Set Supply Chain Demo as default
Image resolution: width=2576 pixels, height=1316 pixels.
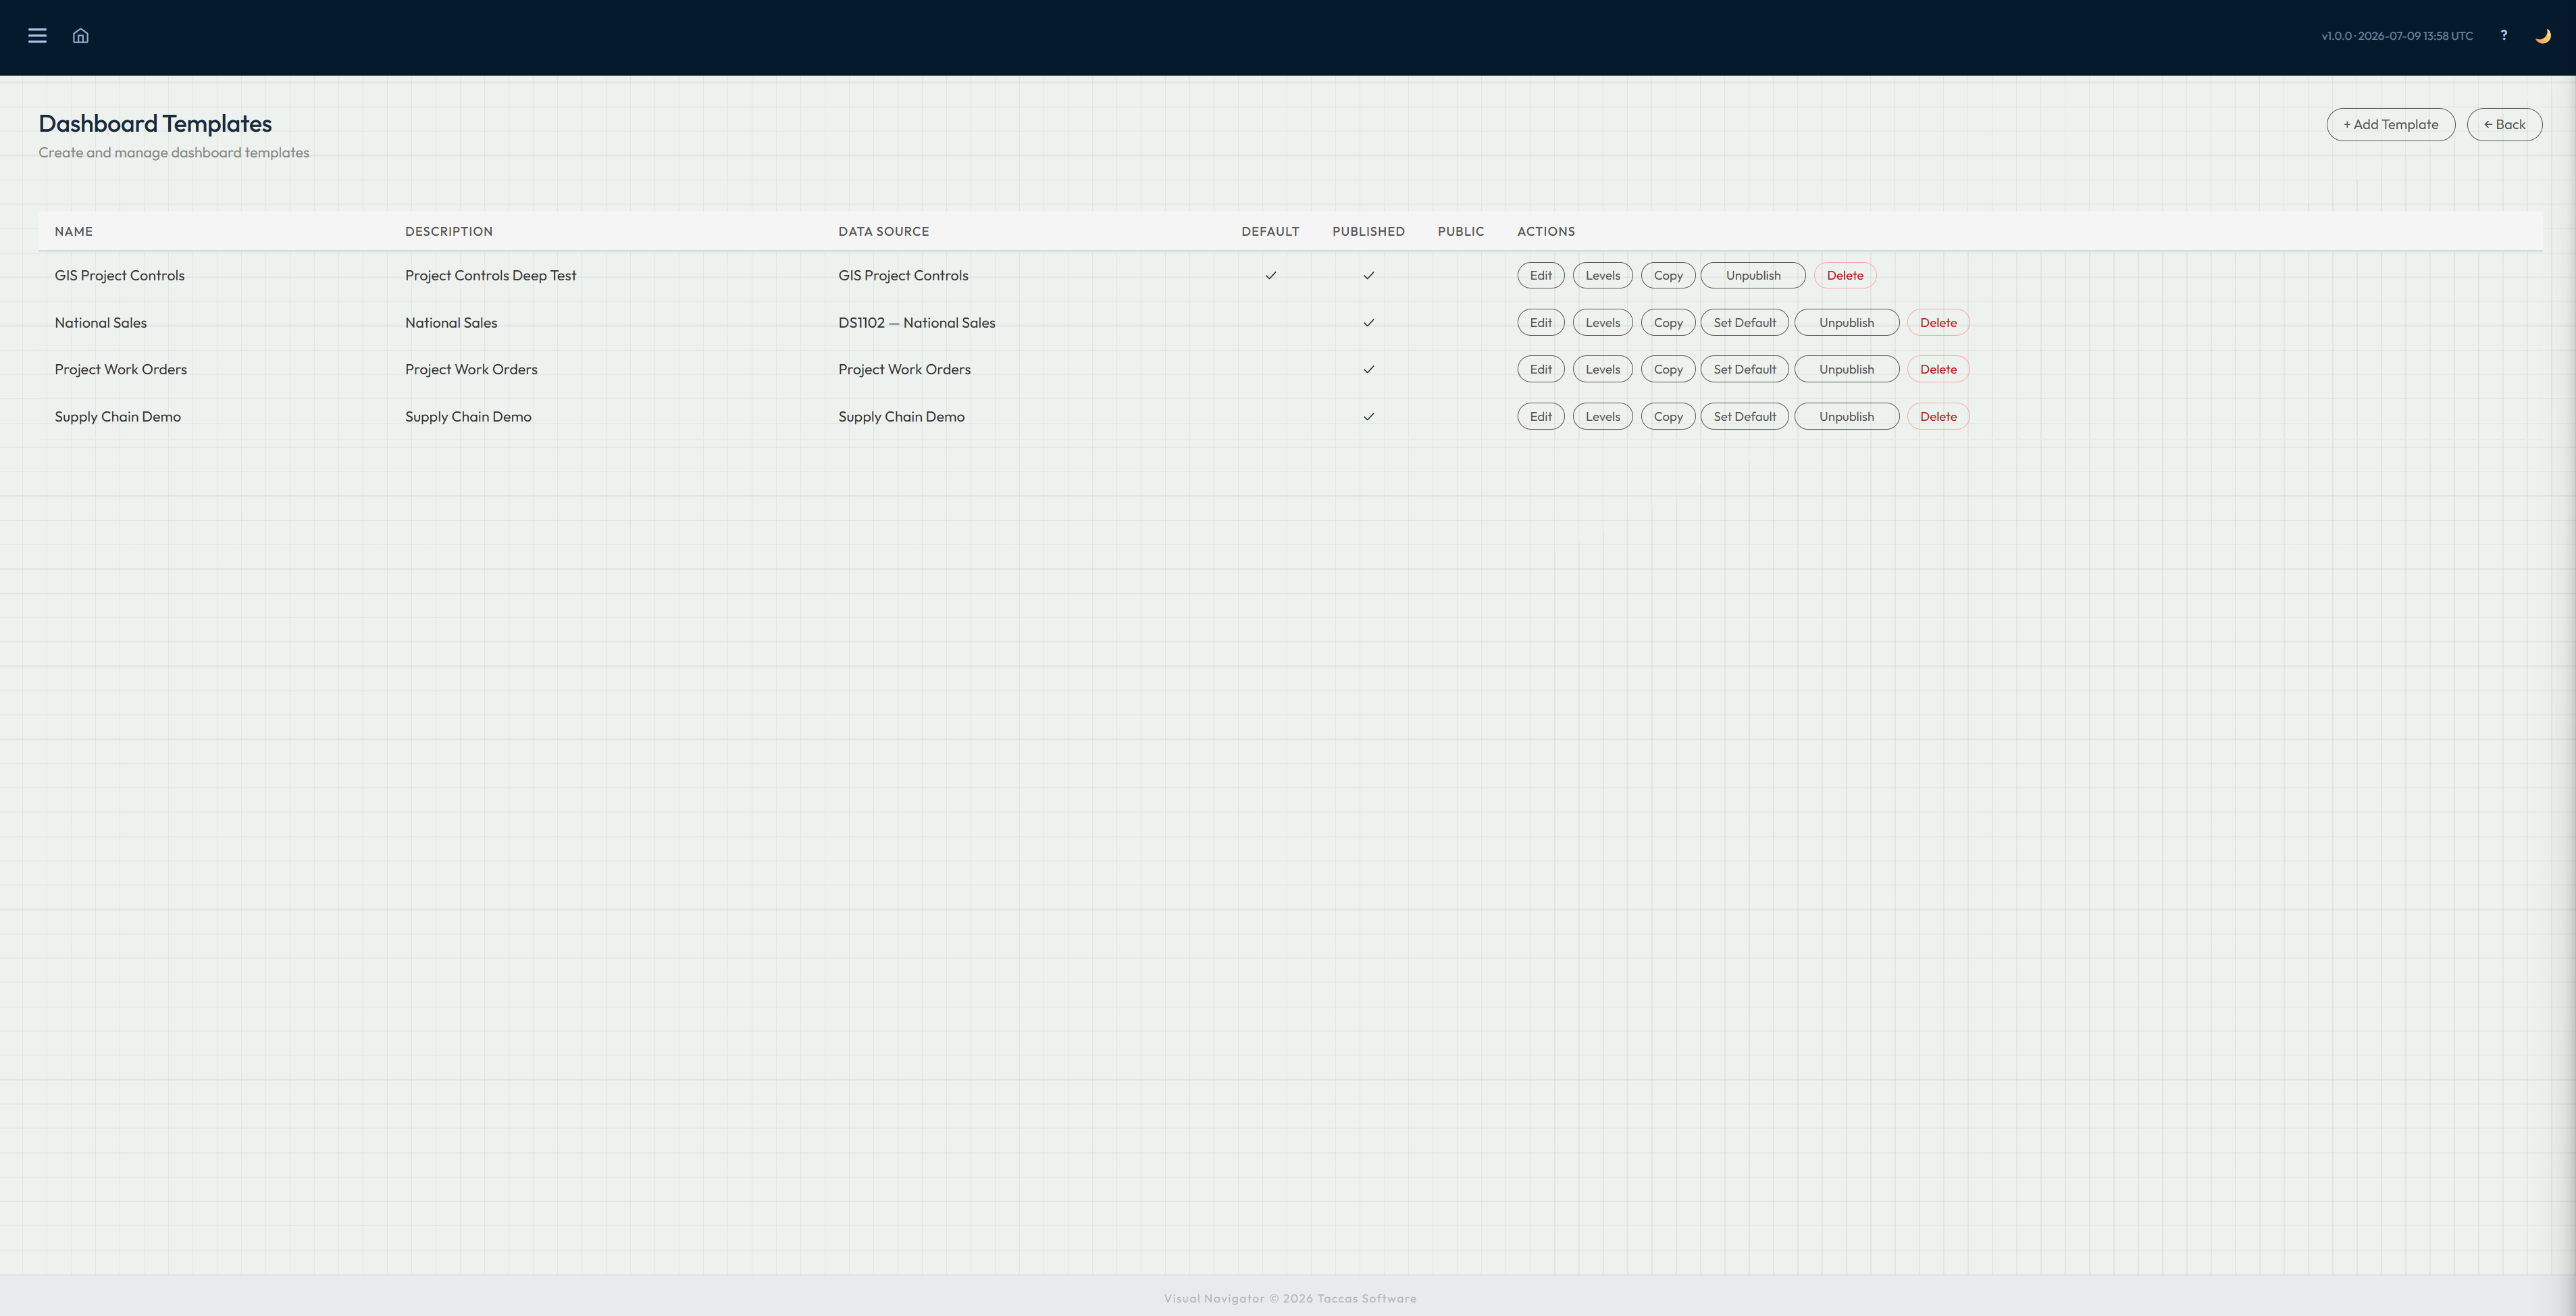1744,417
